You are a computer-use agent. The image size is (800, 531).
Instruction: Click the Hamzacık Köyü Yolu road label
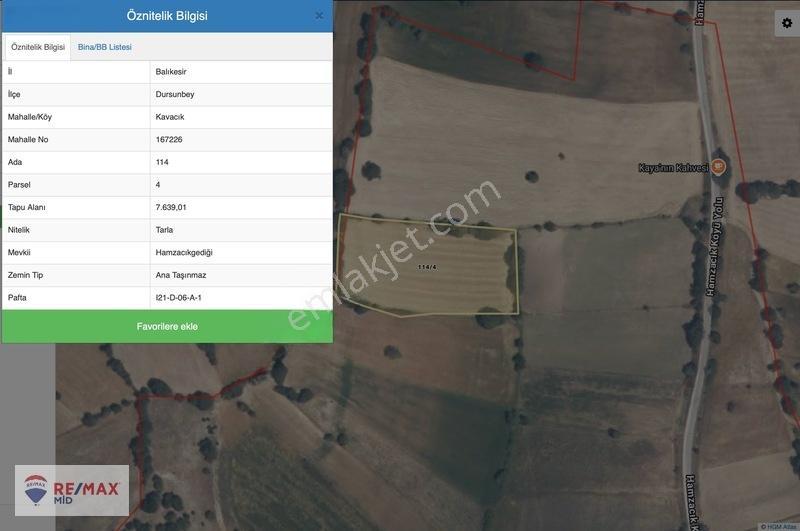point(714,246)
